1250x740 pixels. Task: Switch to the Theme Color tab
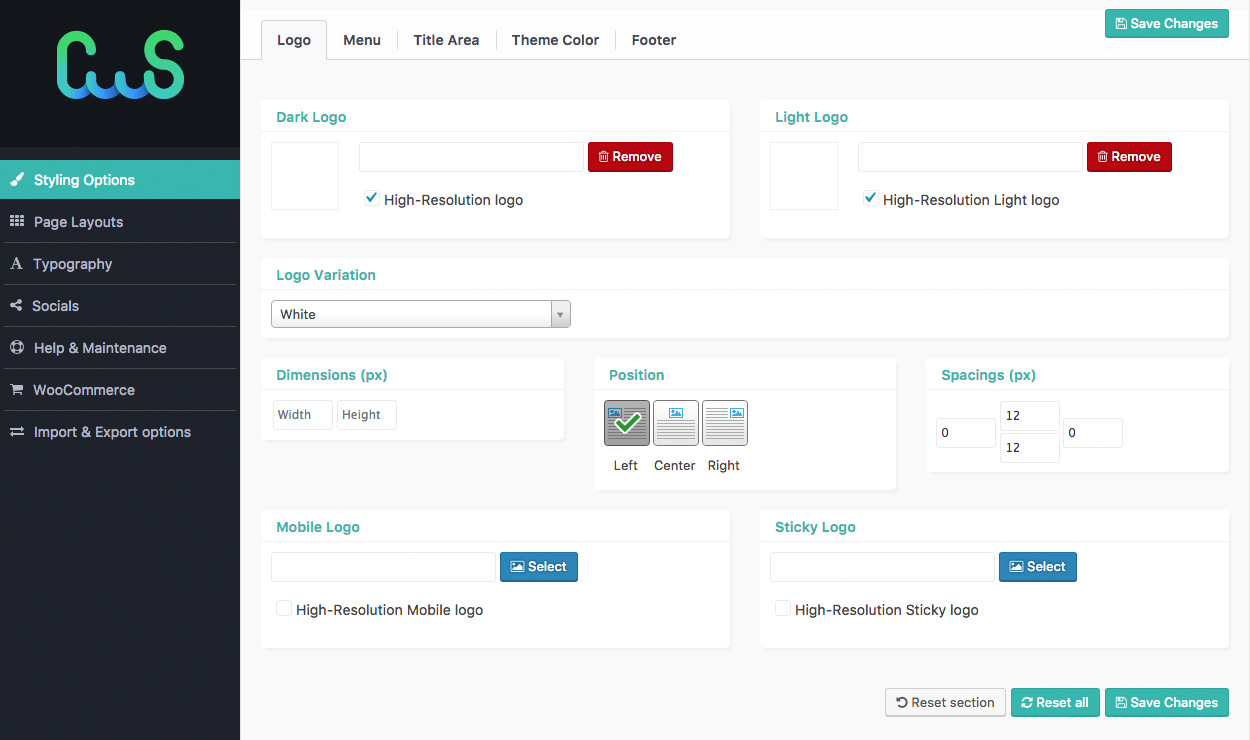555,40
